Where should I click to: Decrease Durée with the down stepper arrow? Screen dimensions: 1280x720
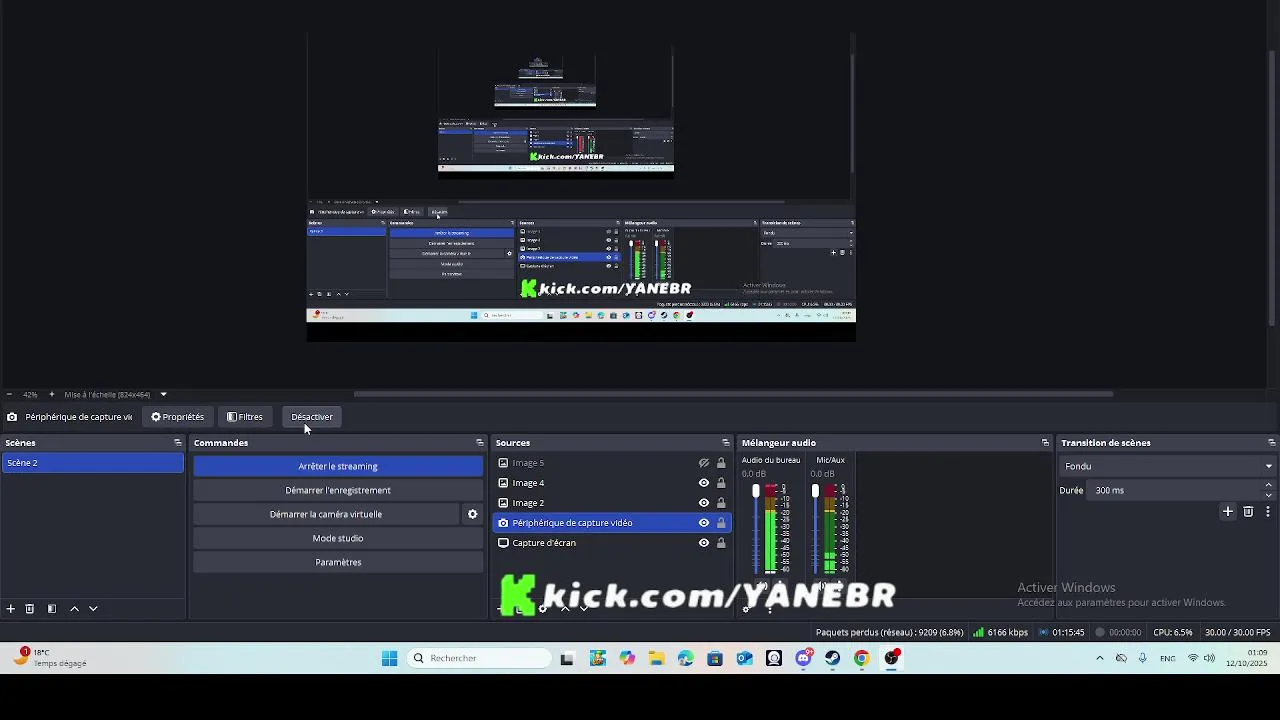(x=1269, y=495)
